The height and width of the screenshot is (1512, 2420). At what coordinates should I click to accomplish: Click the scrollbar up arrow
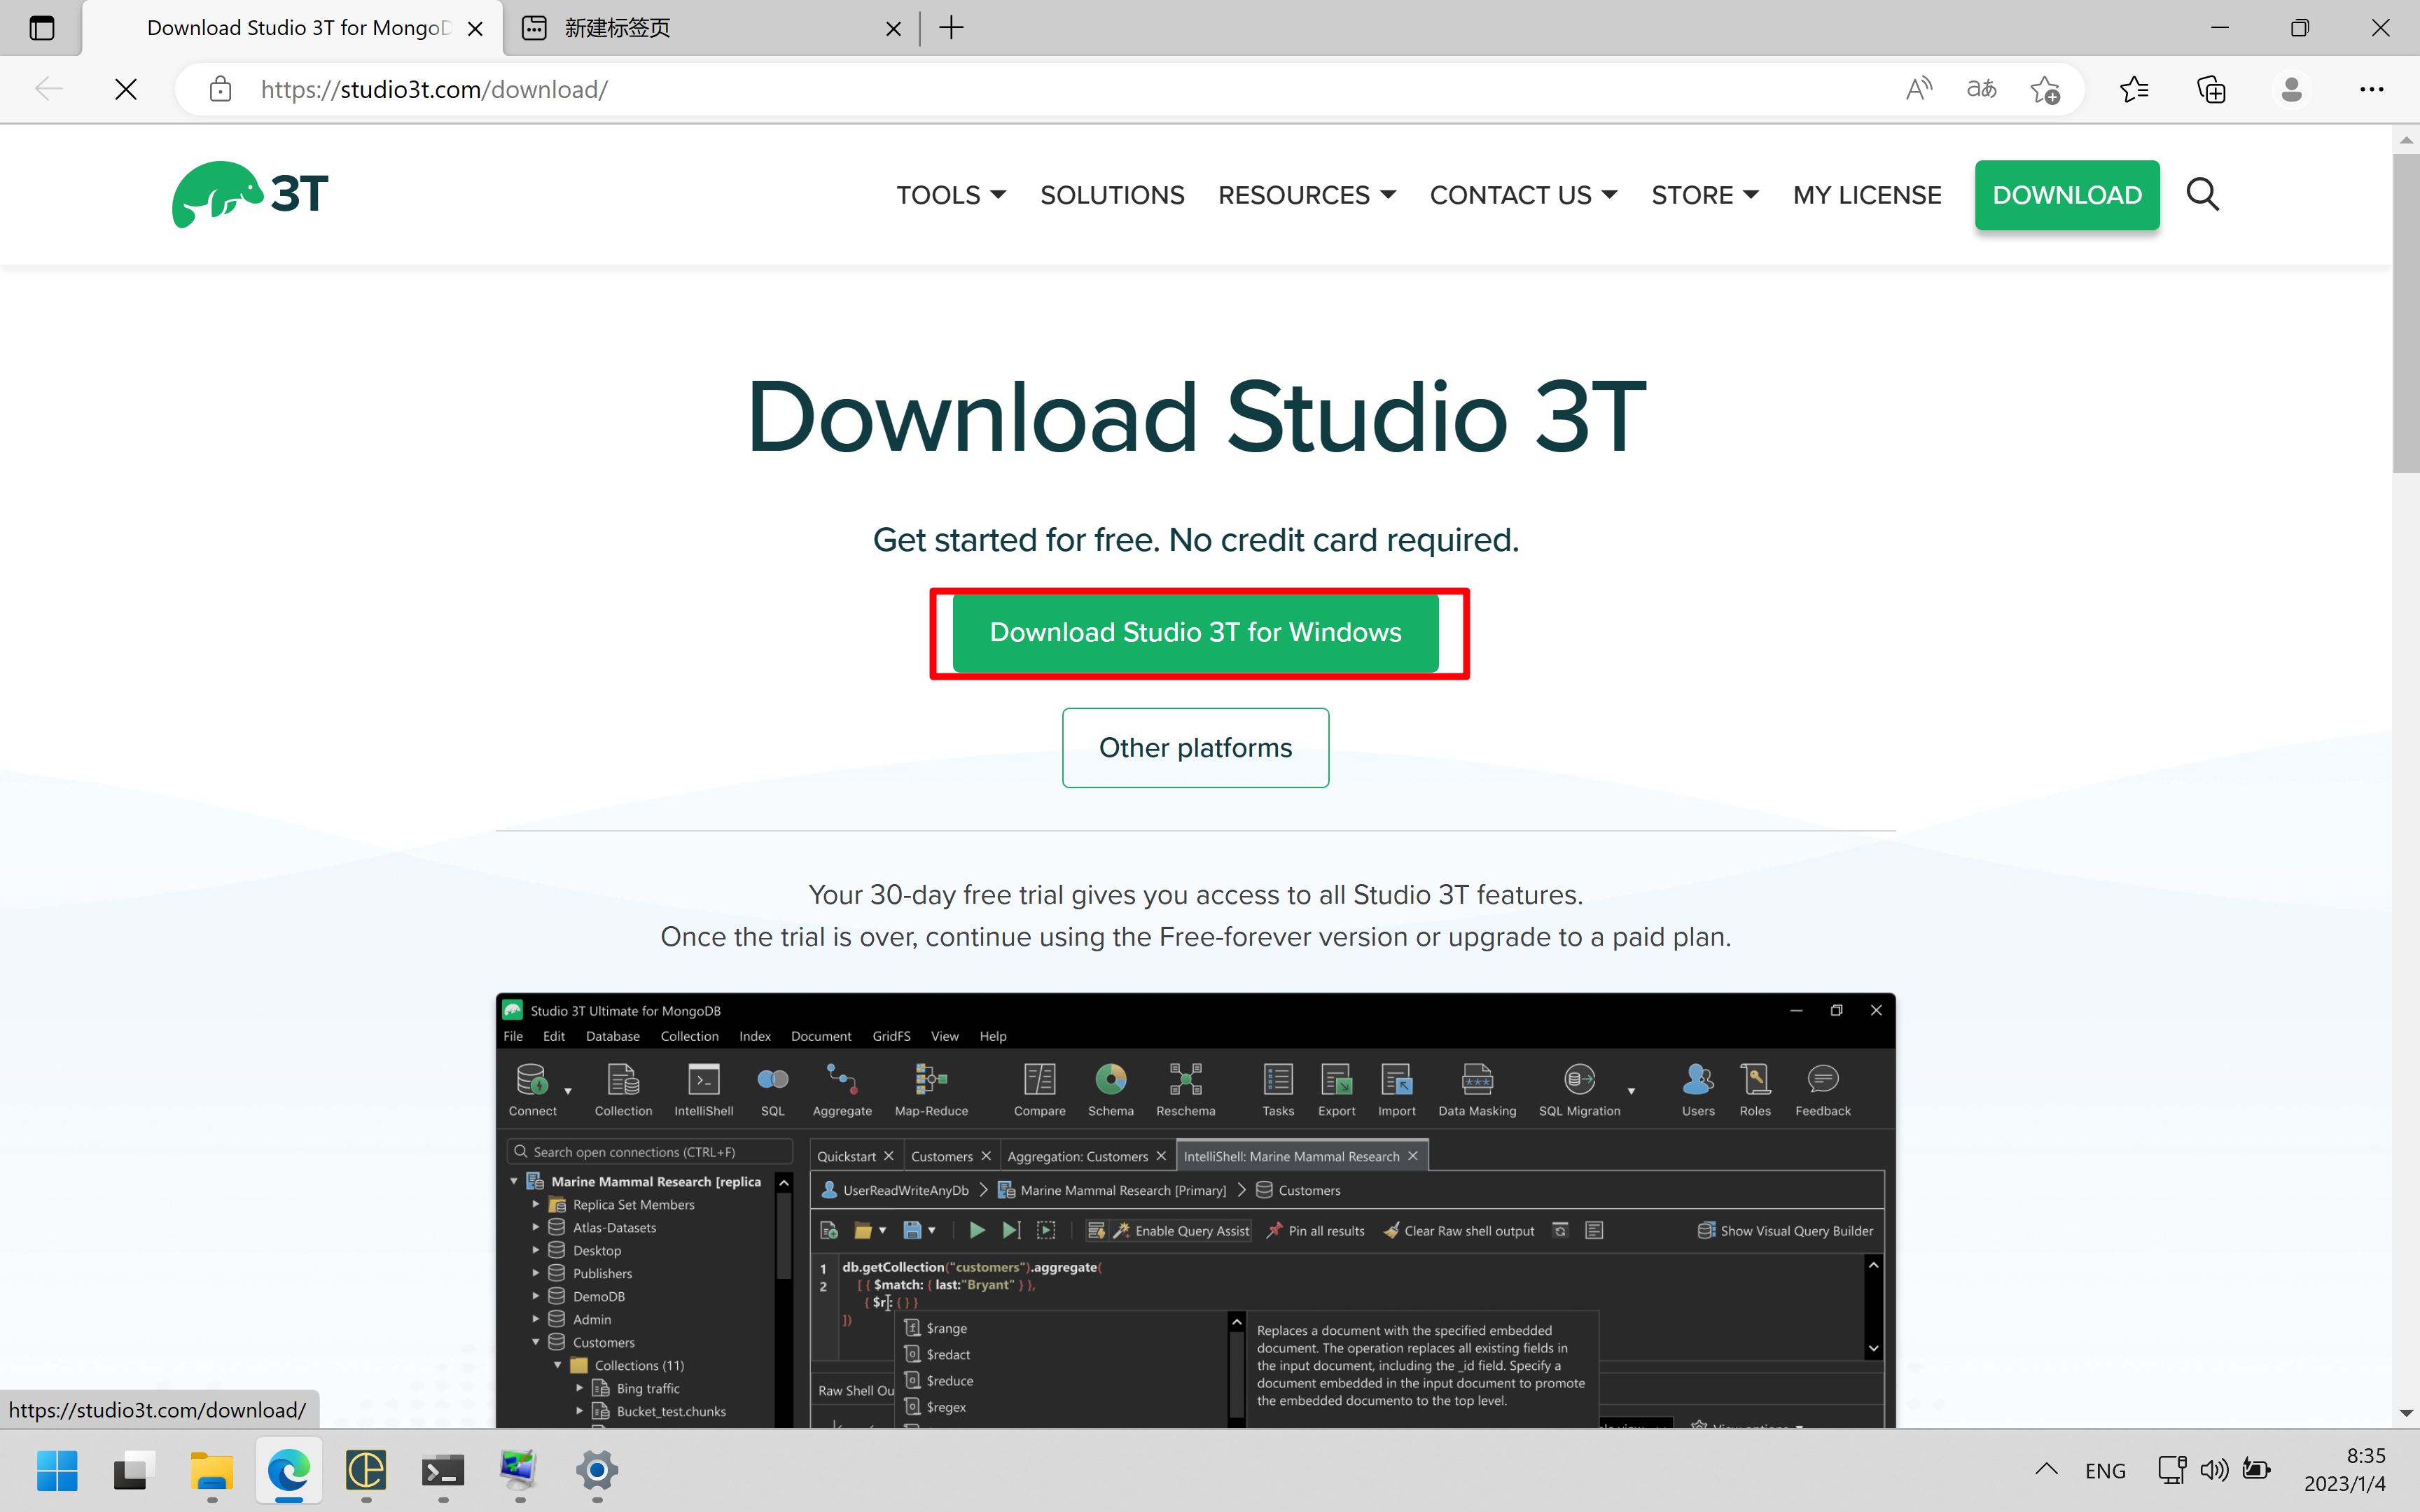pos(2406,140)
